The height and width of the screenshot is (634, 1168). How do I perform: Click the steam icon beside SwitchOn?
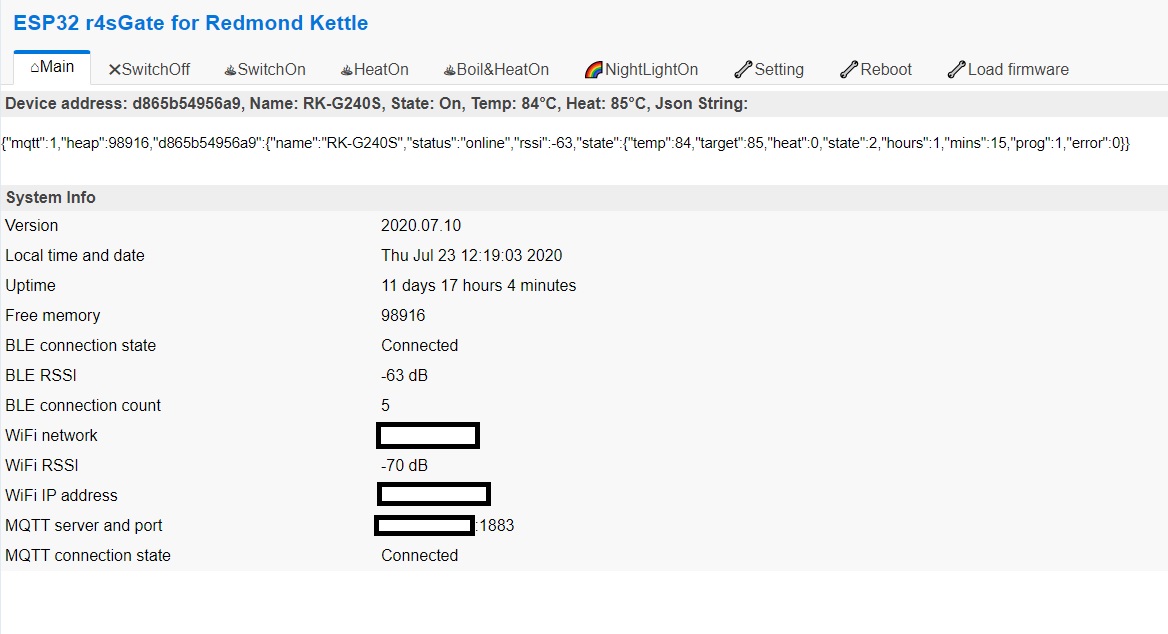(x=230, y=70)
